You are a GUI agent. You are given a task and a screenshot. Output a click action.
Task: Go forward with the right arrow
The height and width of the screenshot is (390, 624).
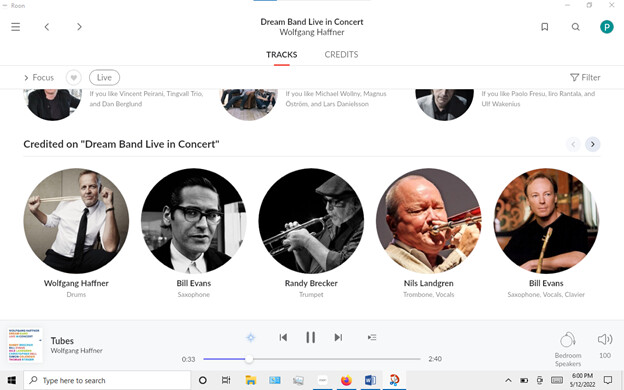79,27
